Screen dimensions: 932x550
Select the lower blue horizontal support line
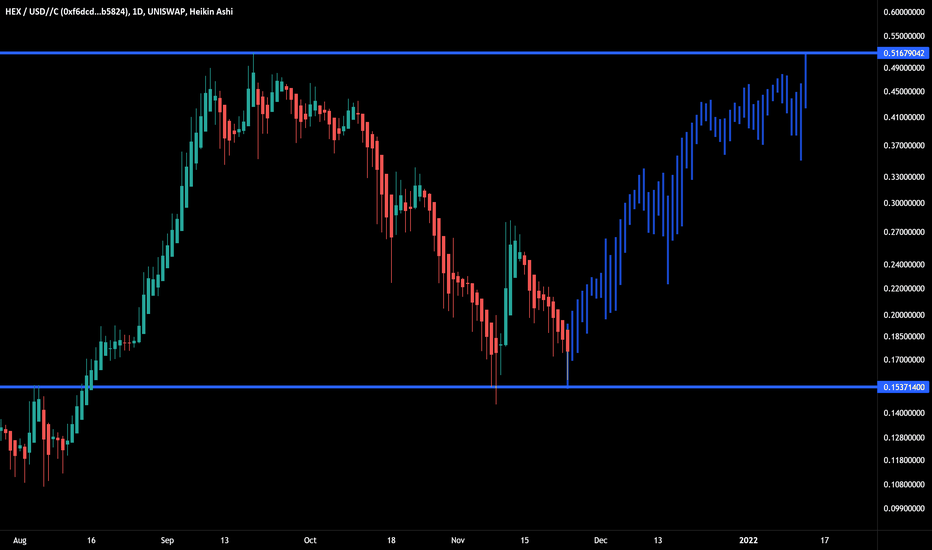(x=438, y=387)
